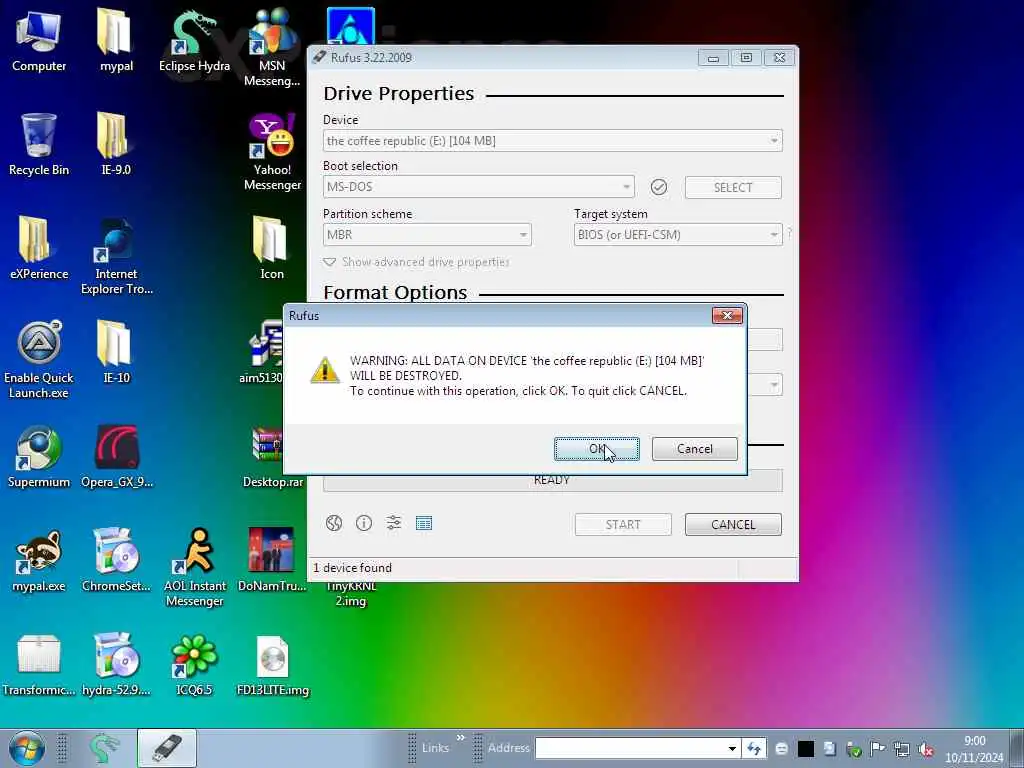
Task: Click Eclipse Hydra dragon taskbar icon
Action: (x=104, y=748)
